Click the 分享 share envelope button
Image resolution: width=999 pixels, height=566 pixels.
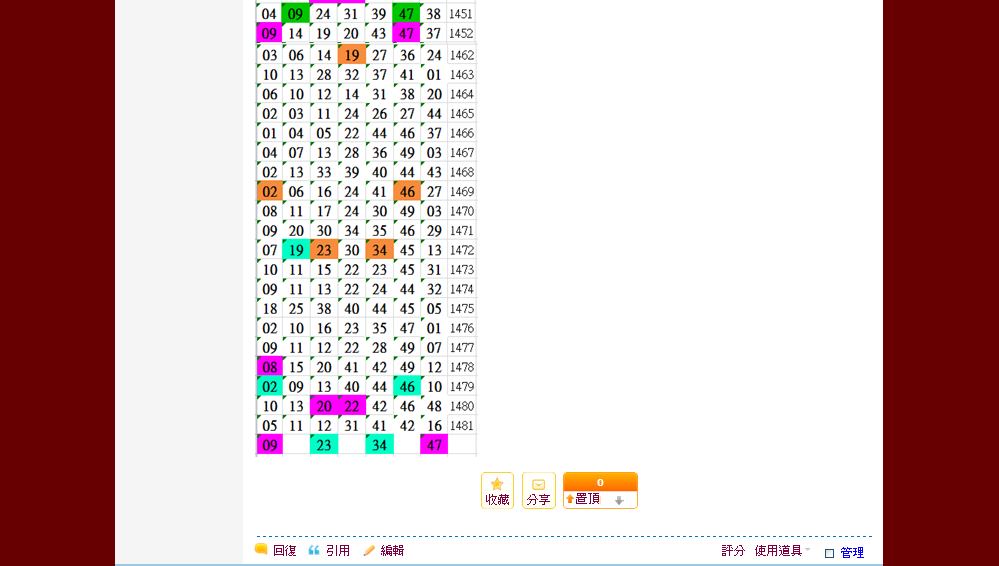tap(538, 490)
